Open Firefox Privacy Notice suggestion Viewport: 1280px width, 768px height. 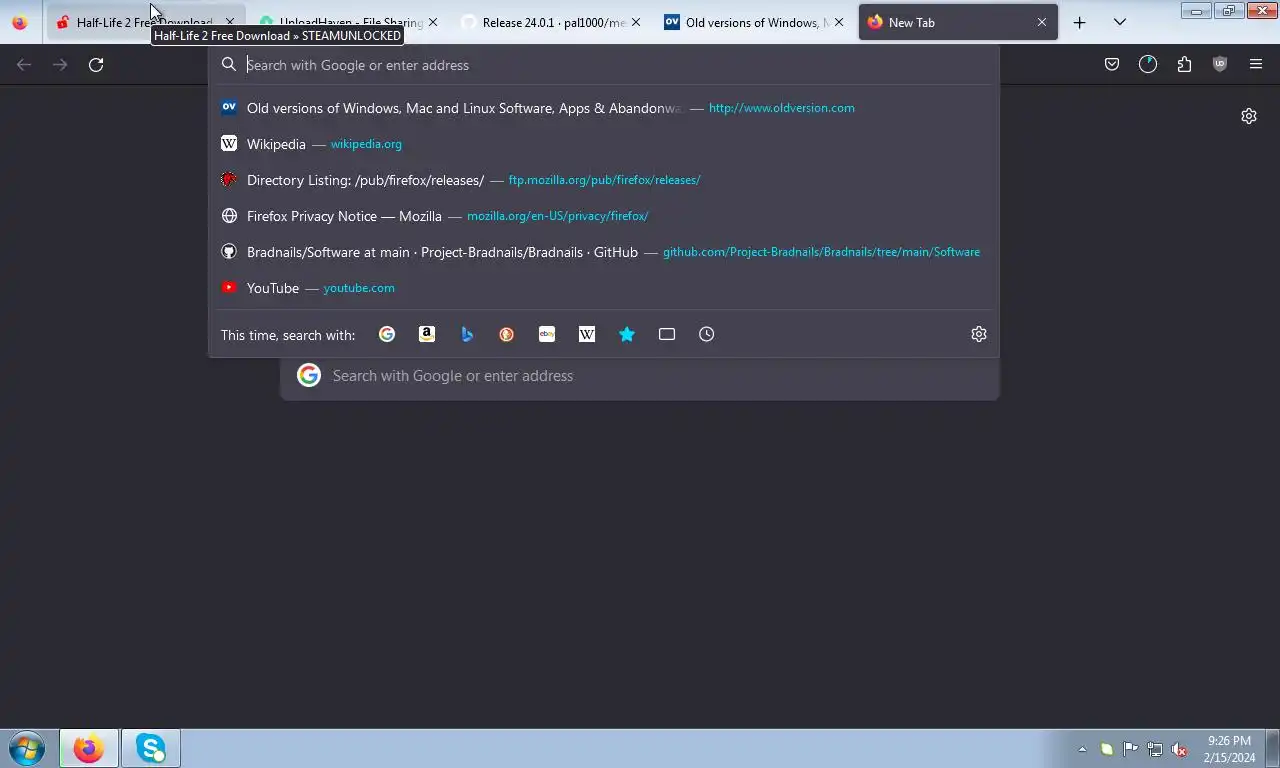click(604, 216)
